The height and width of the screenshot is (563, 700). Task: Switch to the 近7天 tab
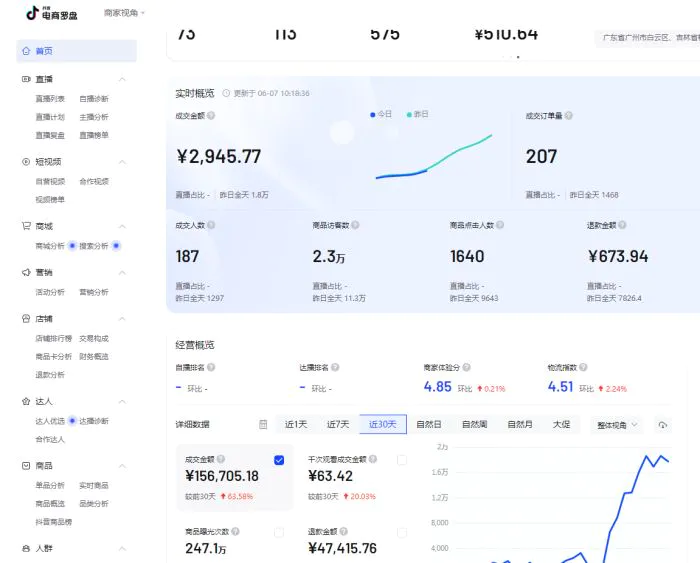[x=338, y=424]
